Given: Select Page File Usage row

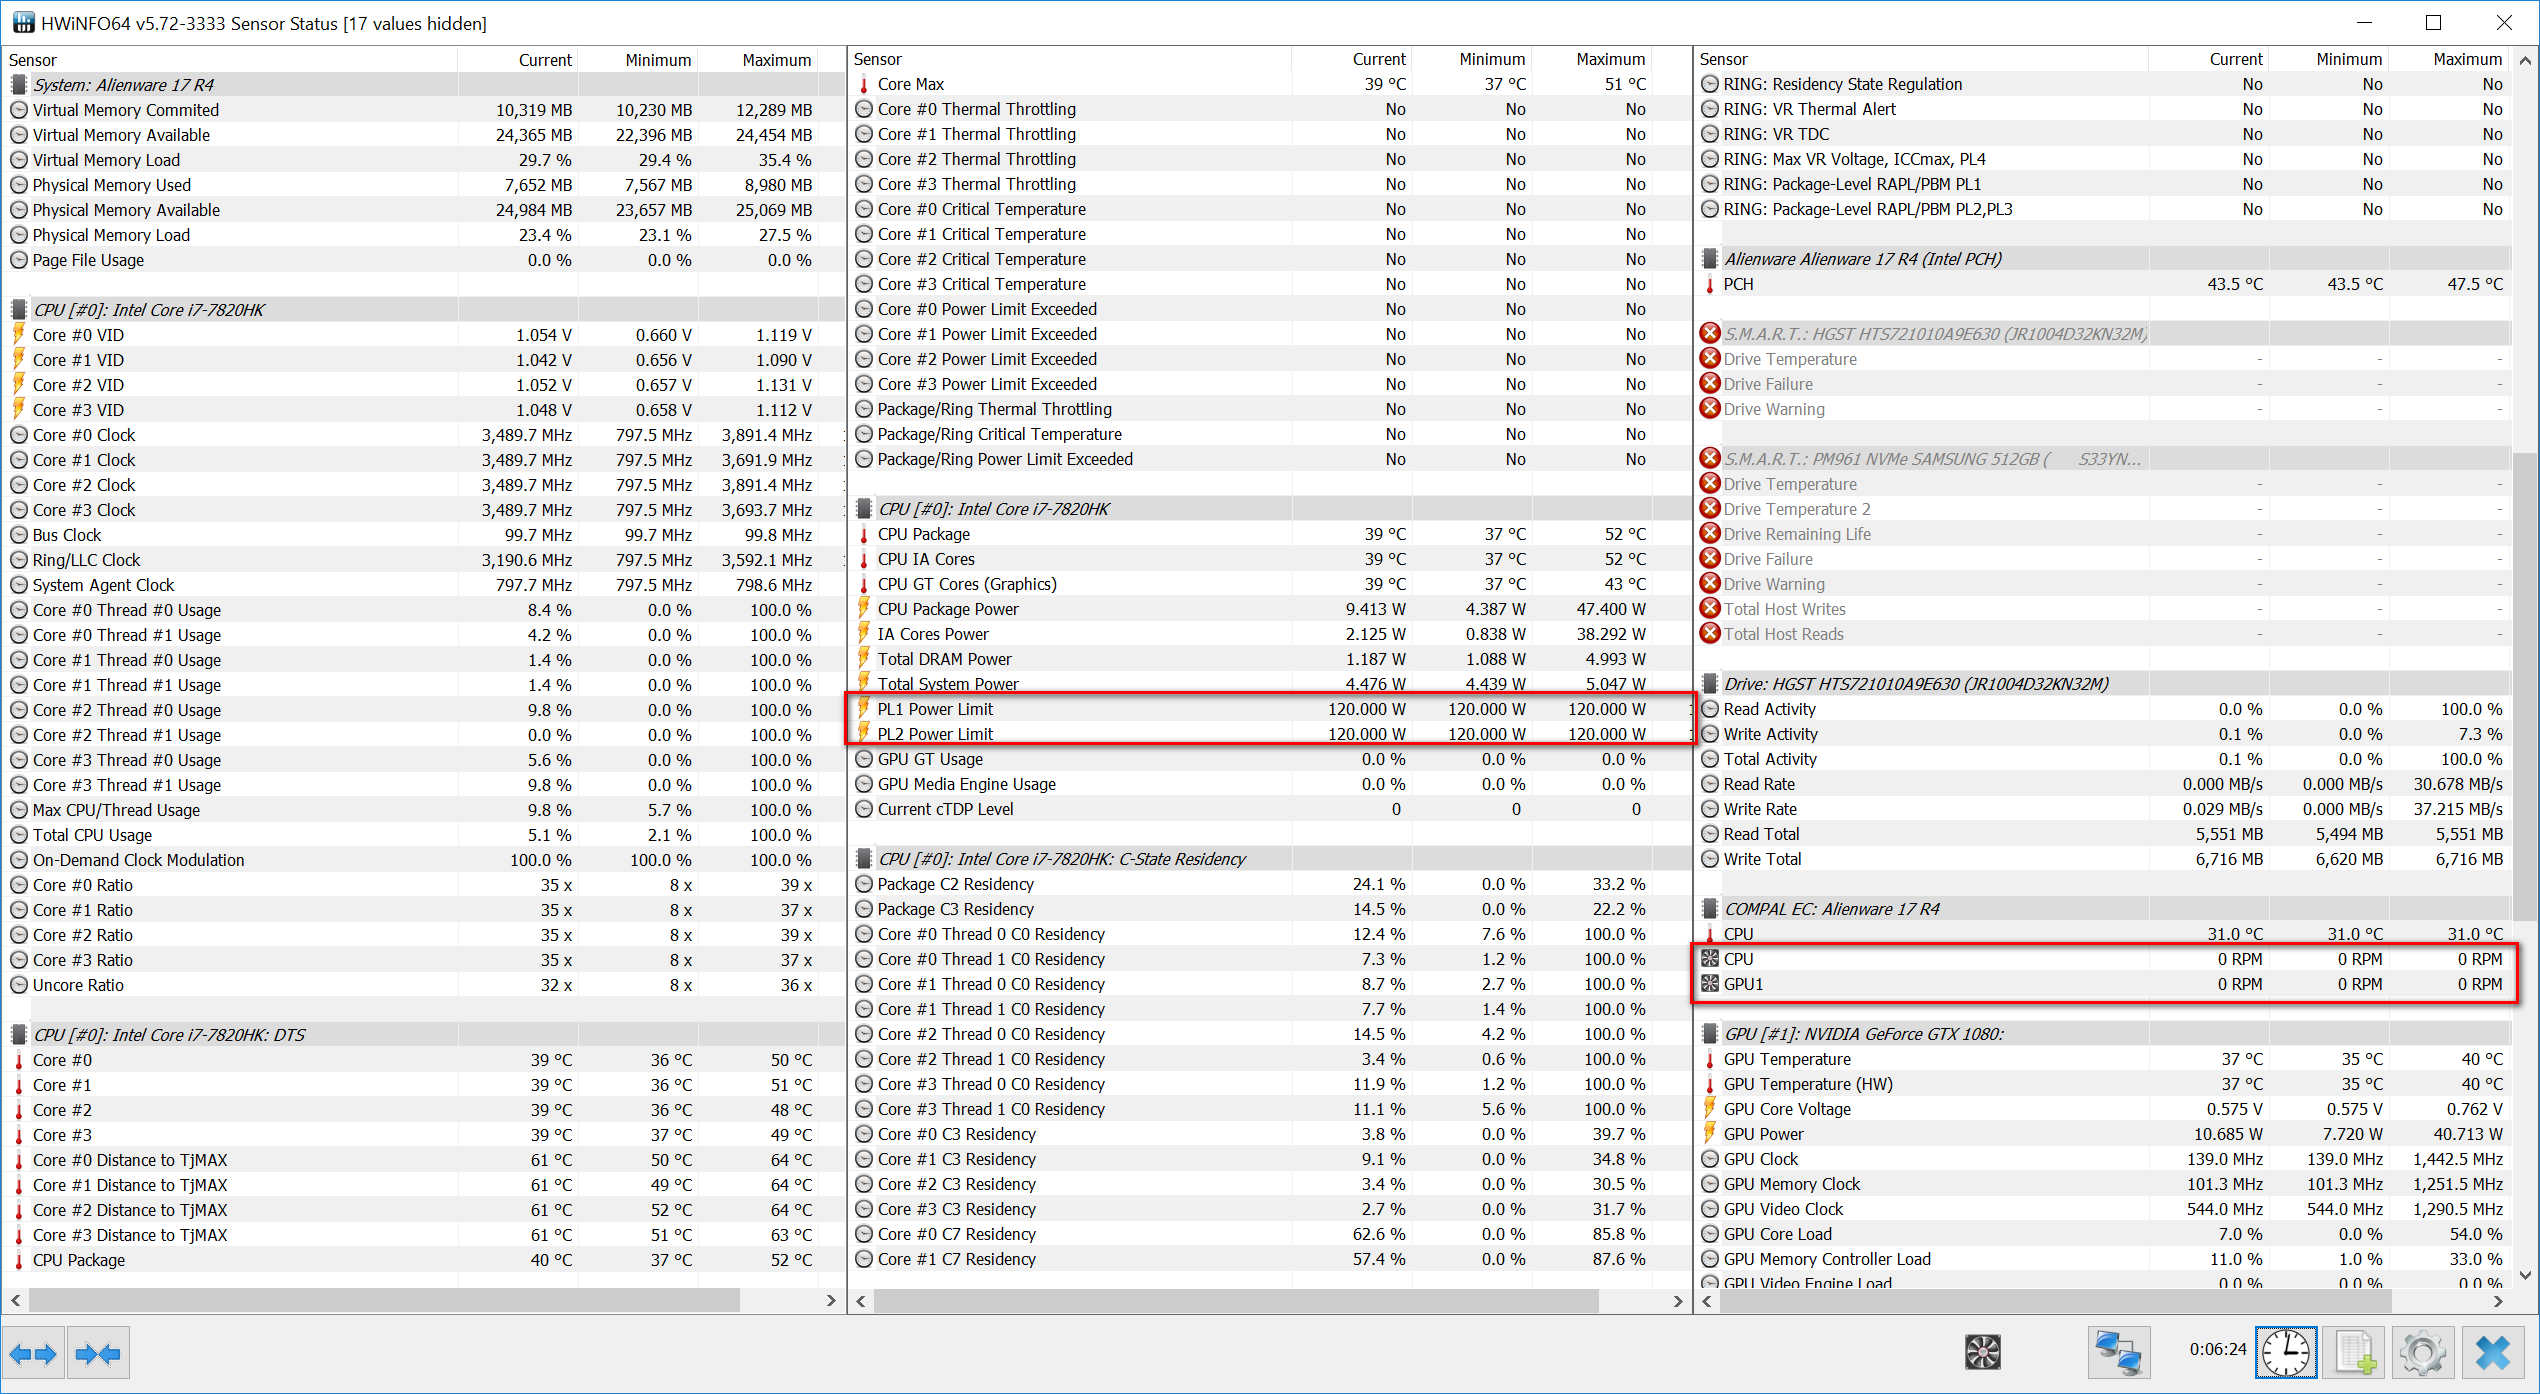Looking at the screenshot, I should pos(424,260).
